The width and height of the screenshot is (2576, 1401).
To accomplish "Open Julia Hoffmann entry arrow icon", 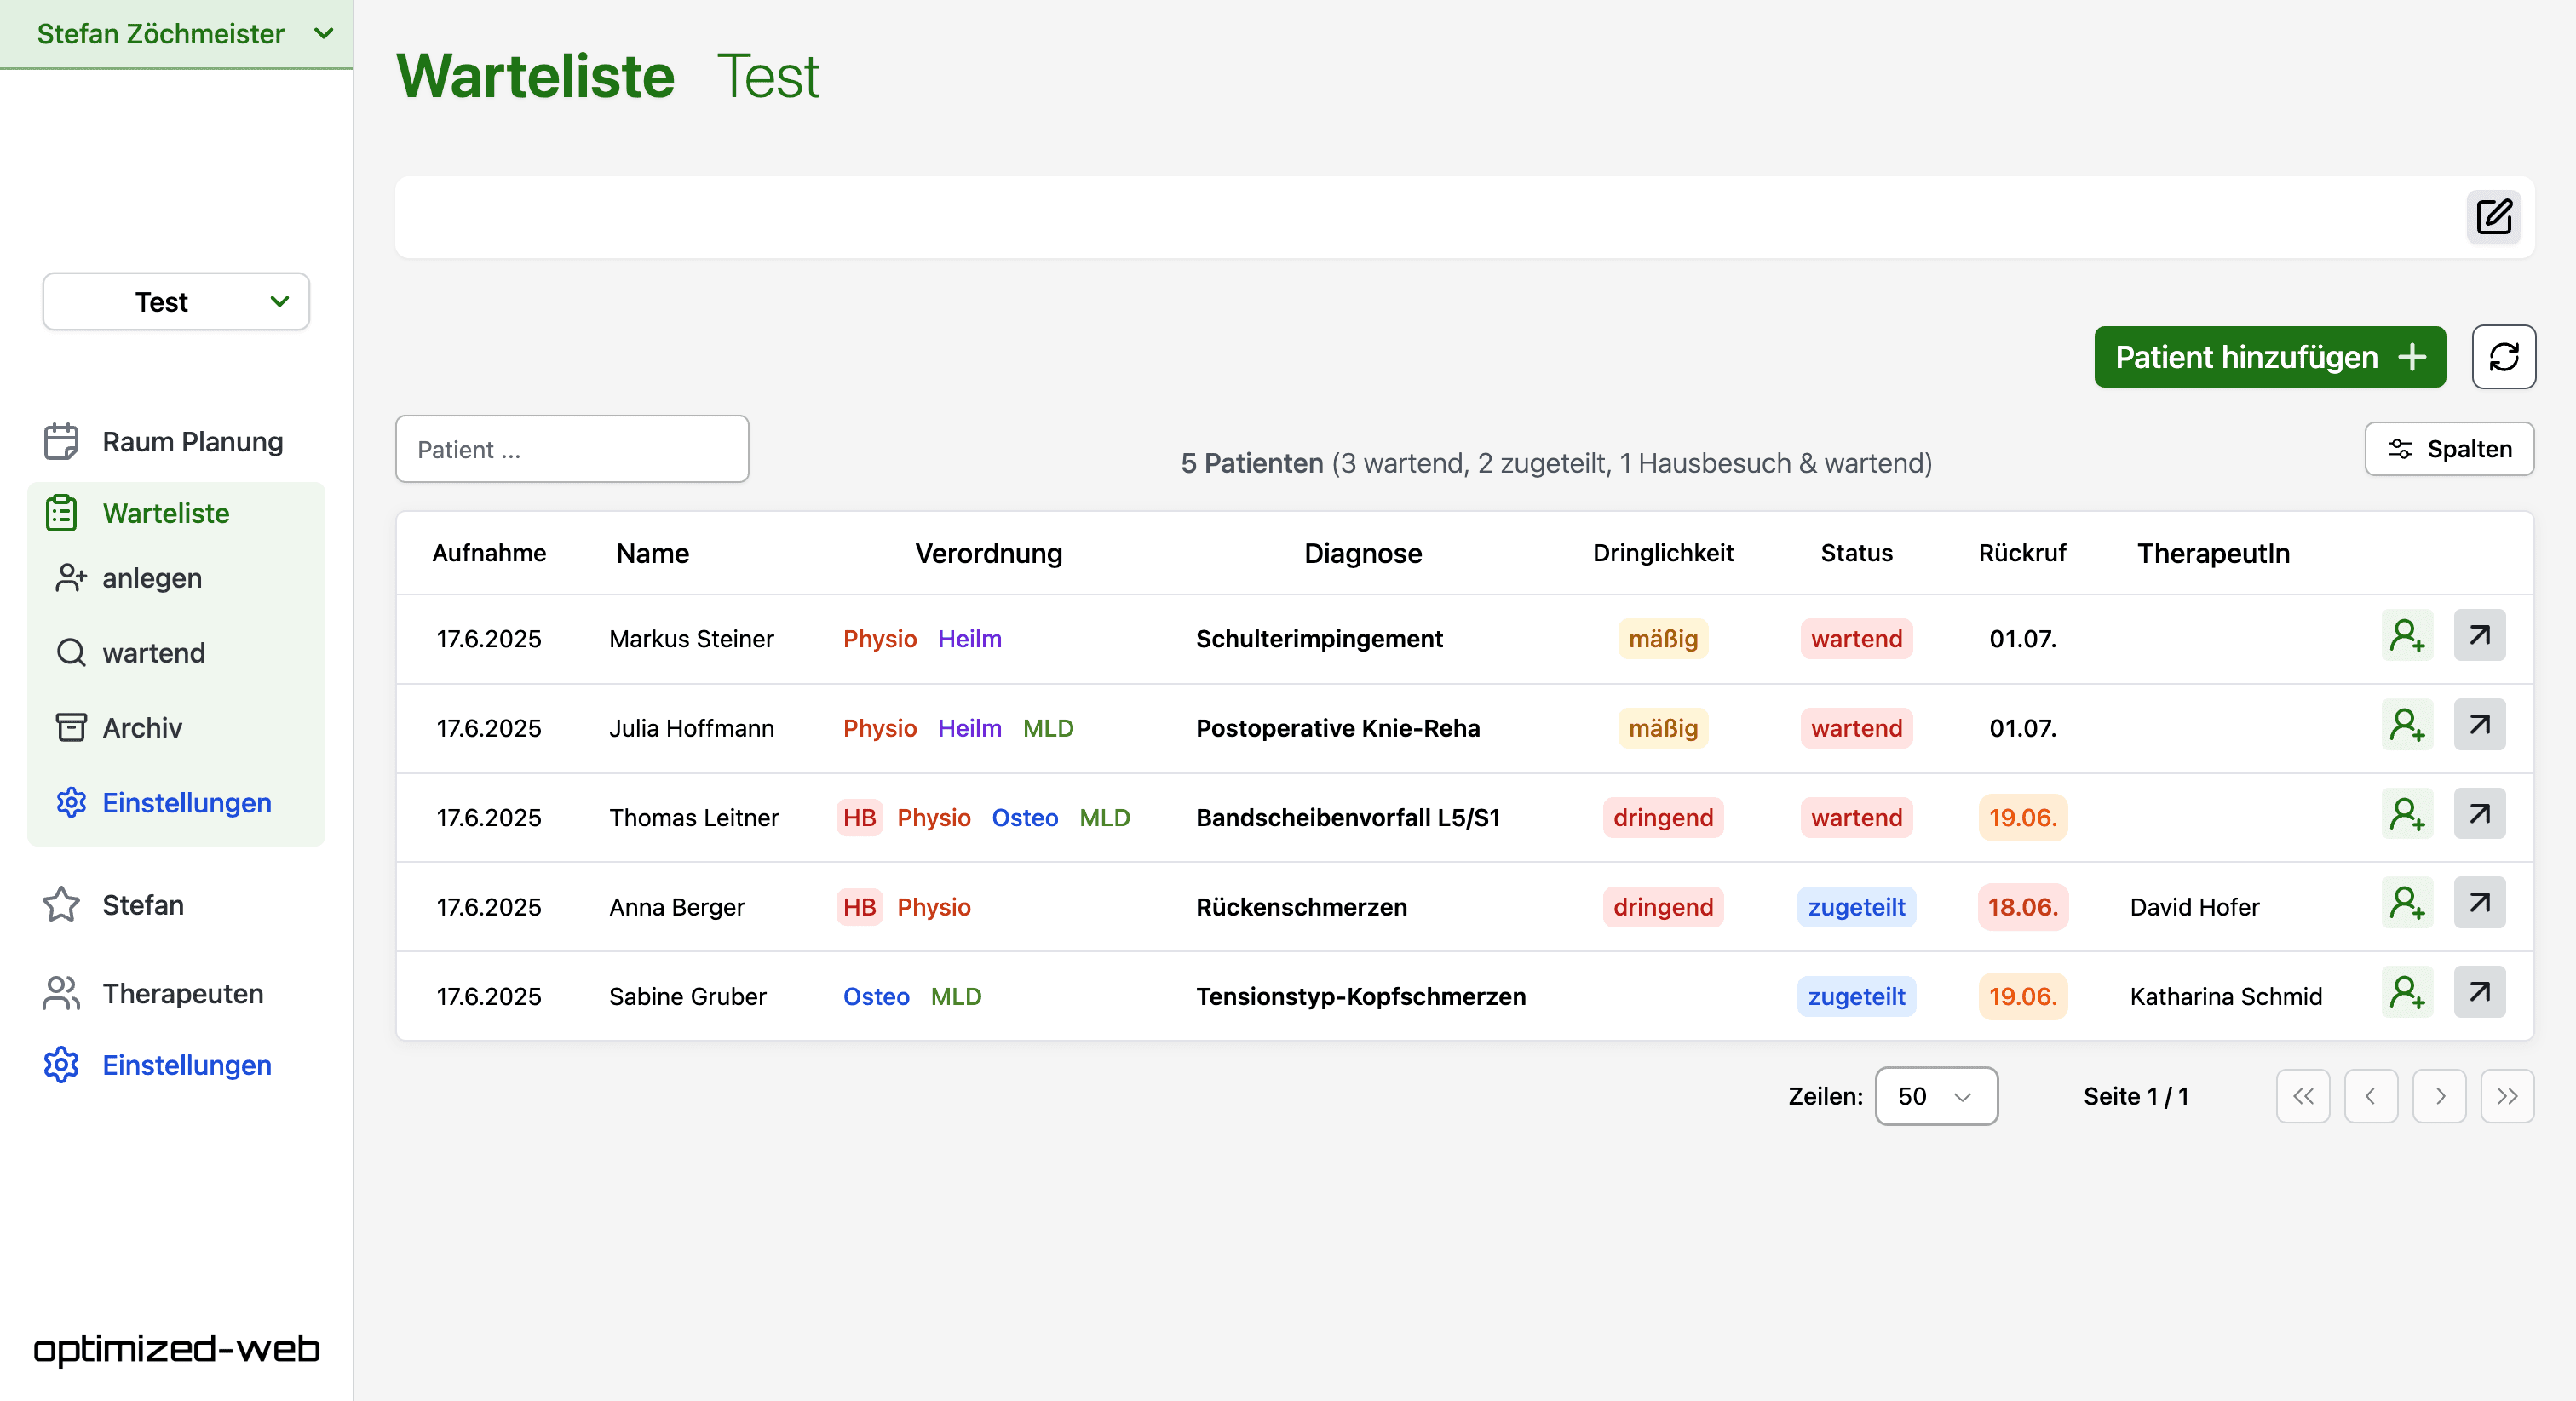I will tap(2479, 724).
